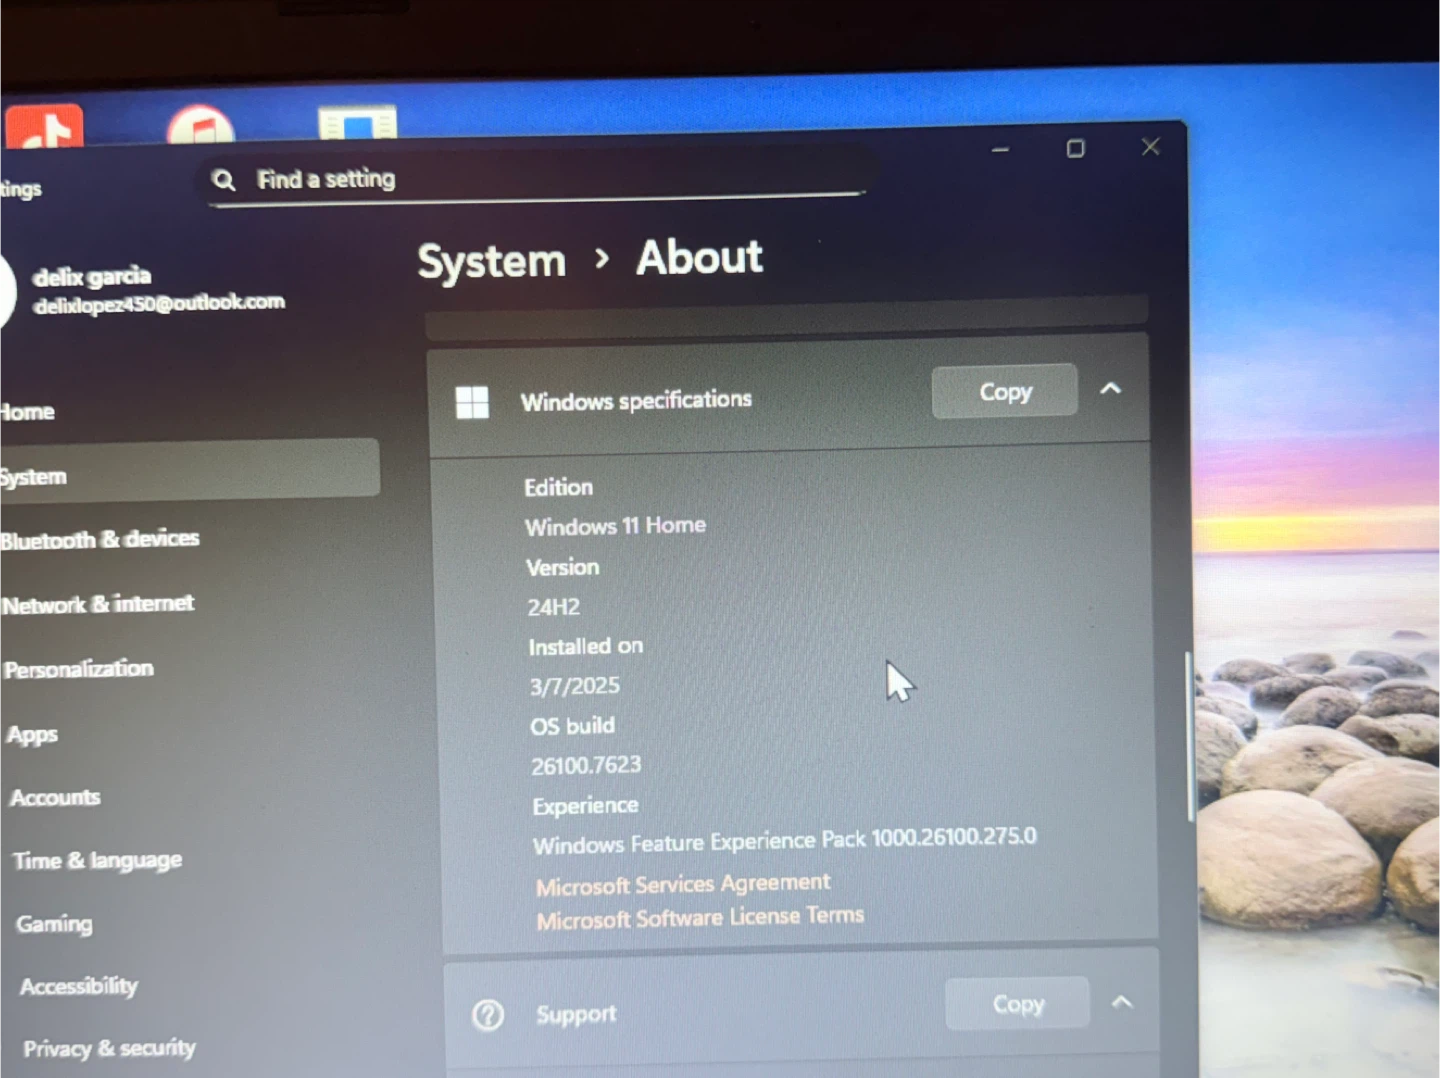Copy the Support information

tap(1018, 1003)
